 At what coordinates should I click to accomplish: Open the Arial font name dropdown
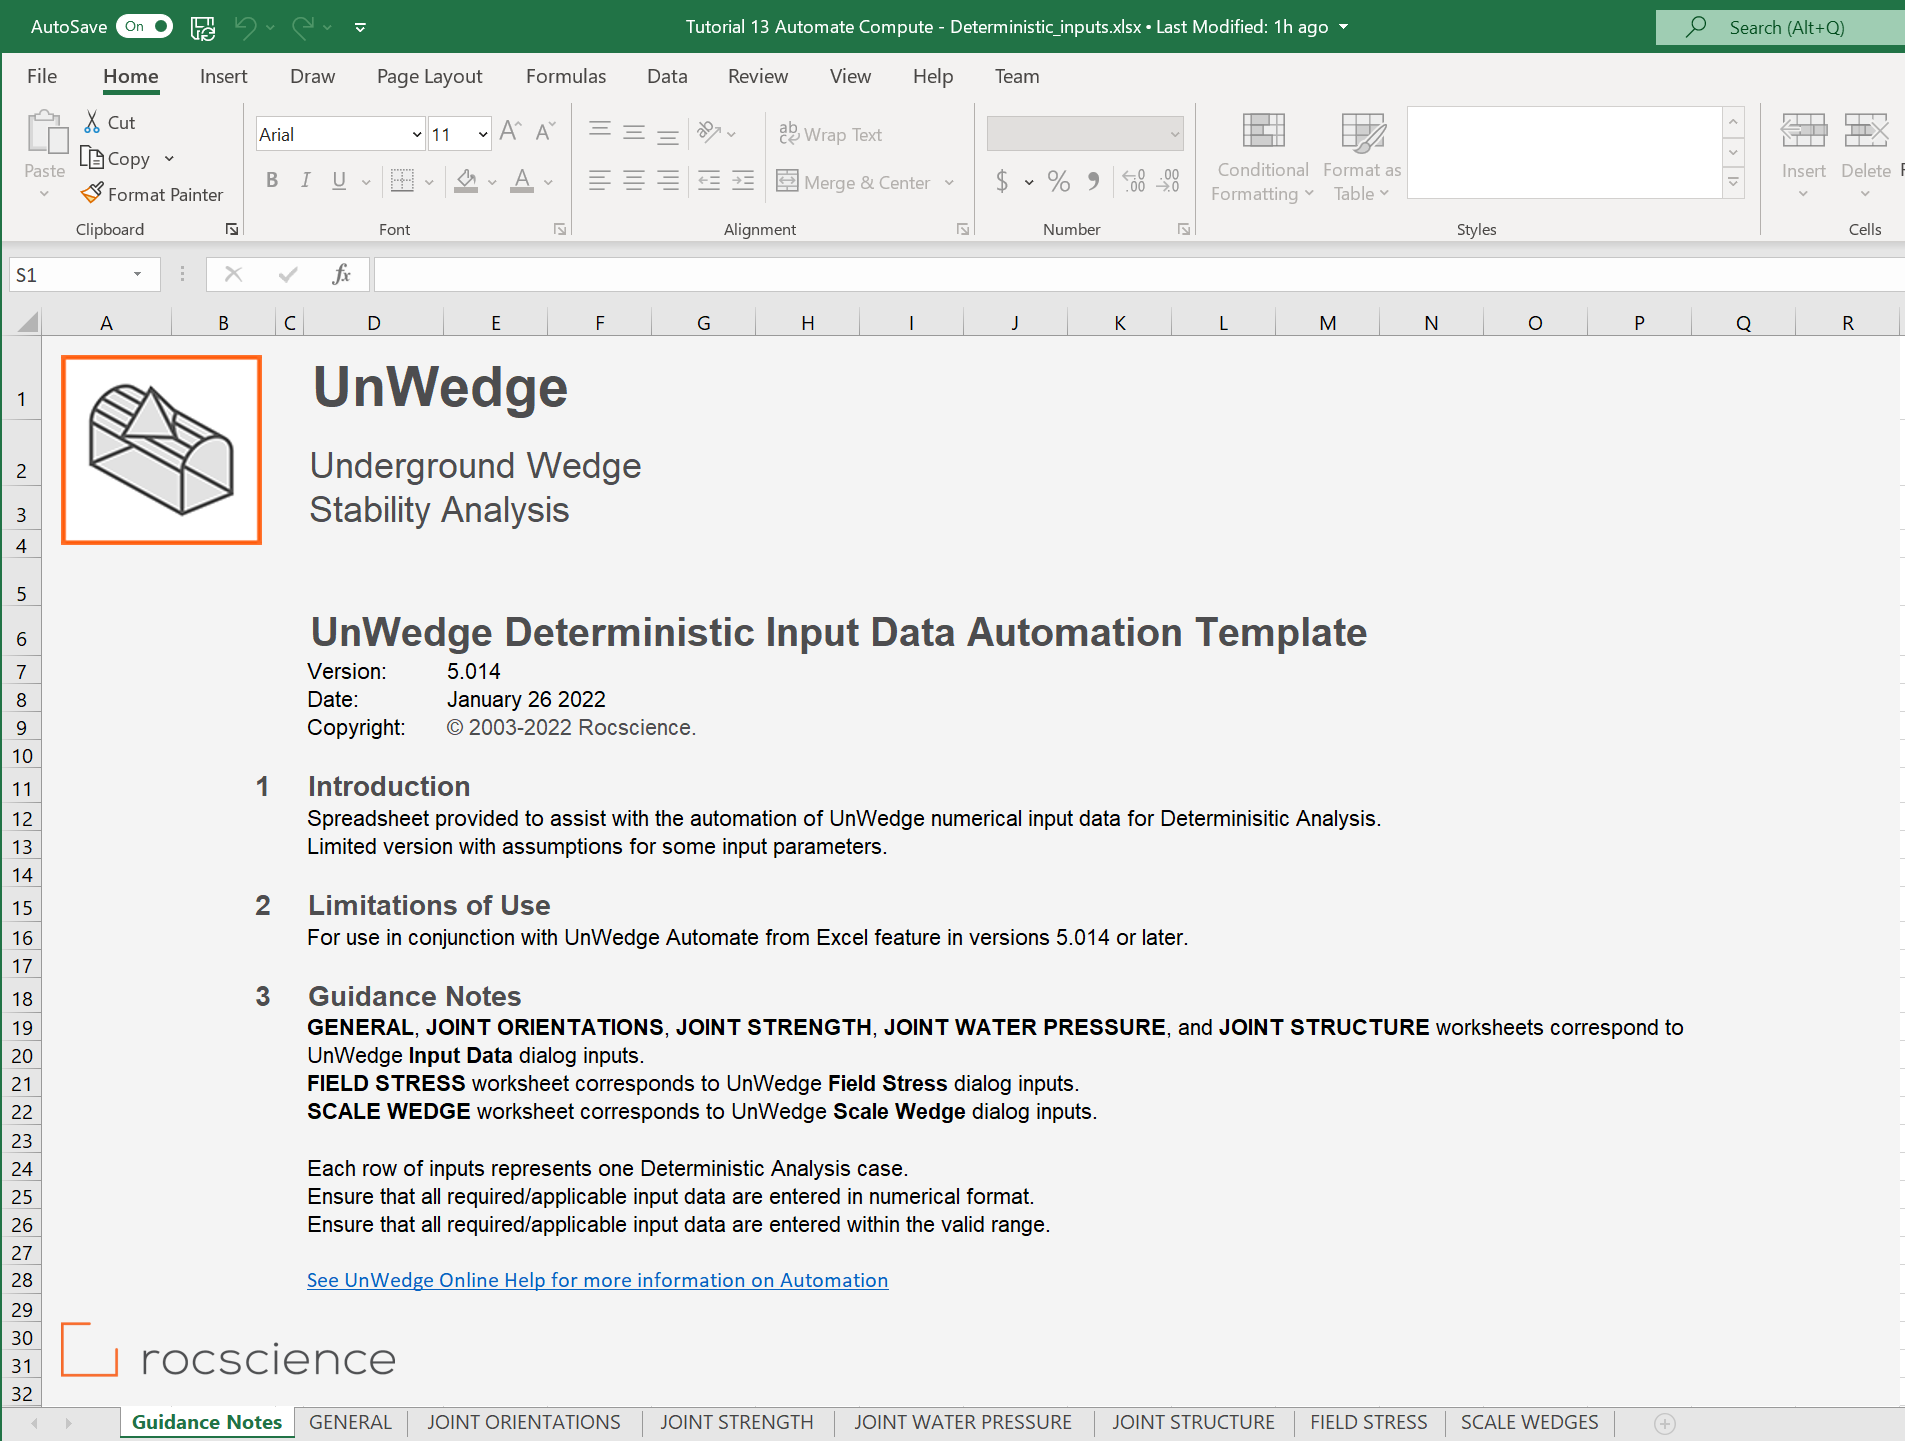(x=417, y=134)
